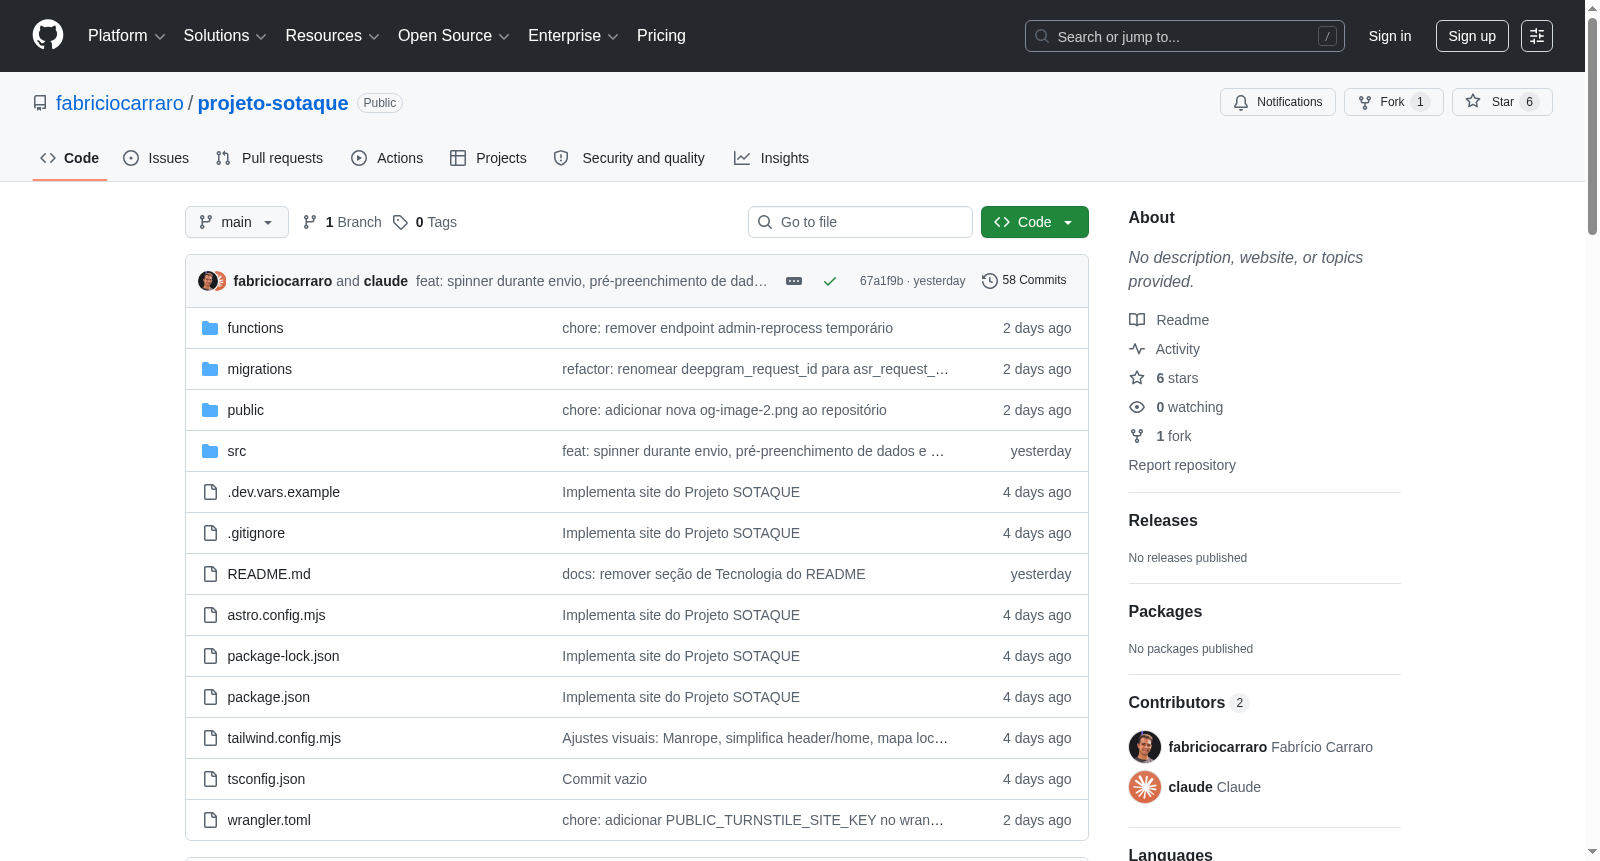
Task: Expand the Enterprise menu
Action: (x=573, y=36)
